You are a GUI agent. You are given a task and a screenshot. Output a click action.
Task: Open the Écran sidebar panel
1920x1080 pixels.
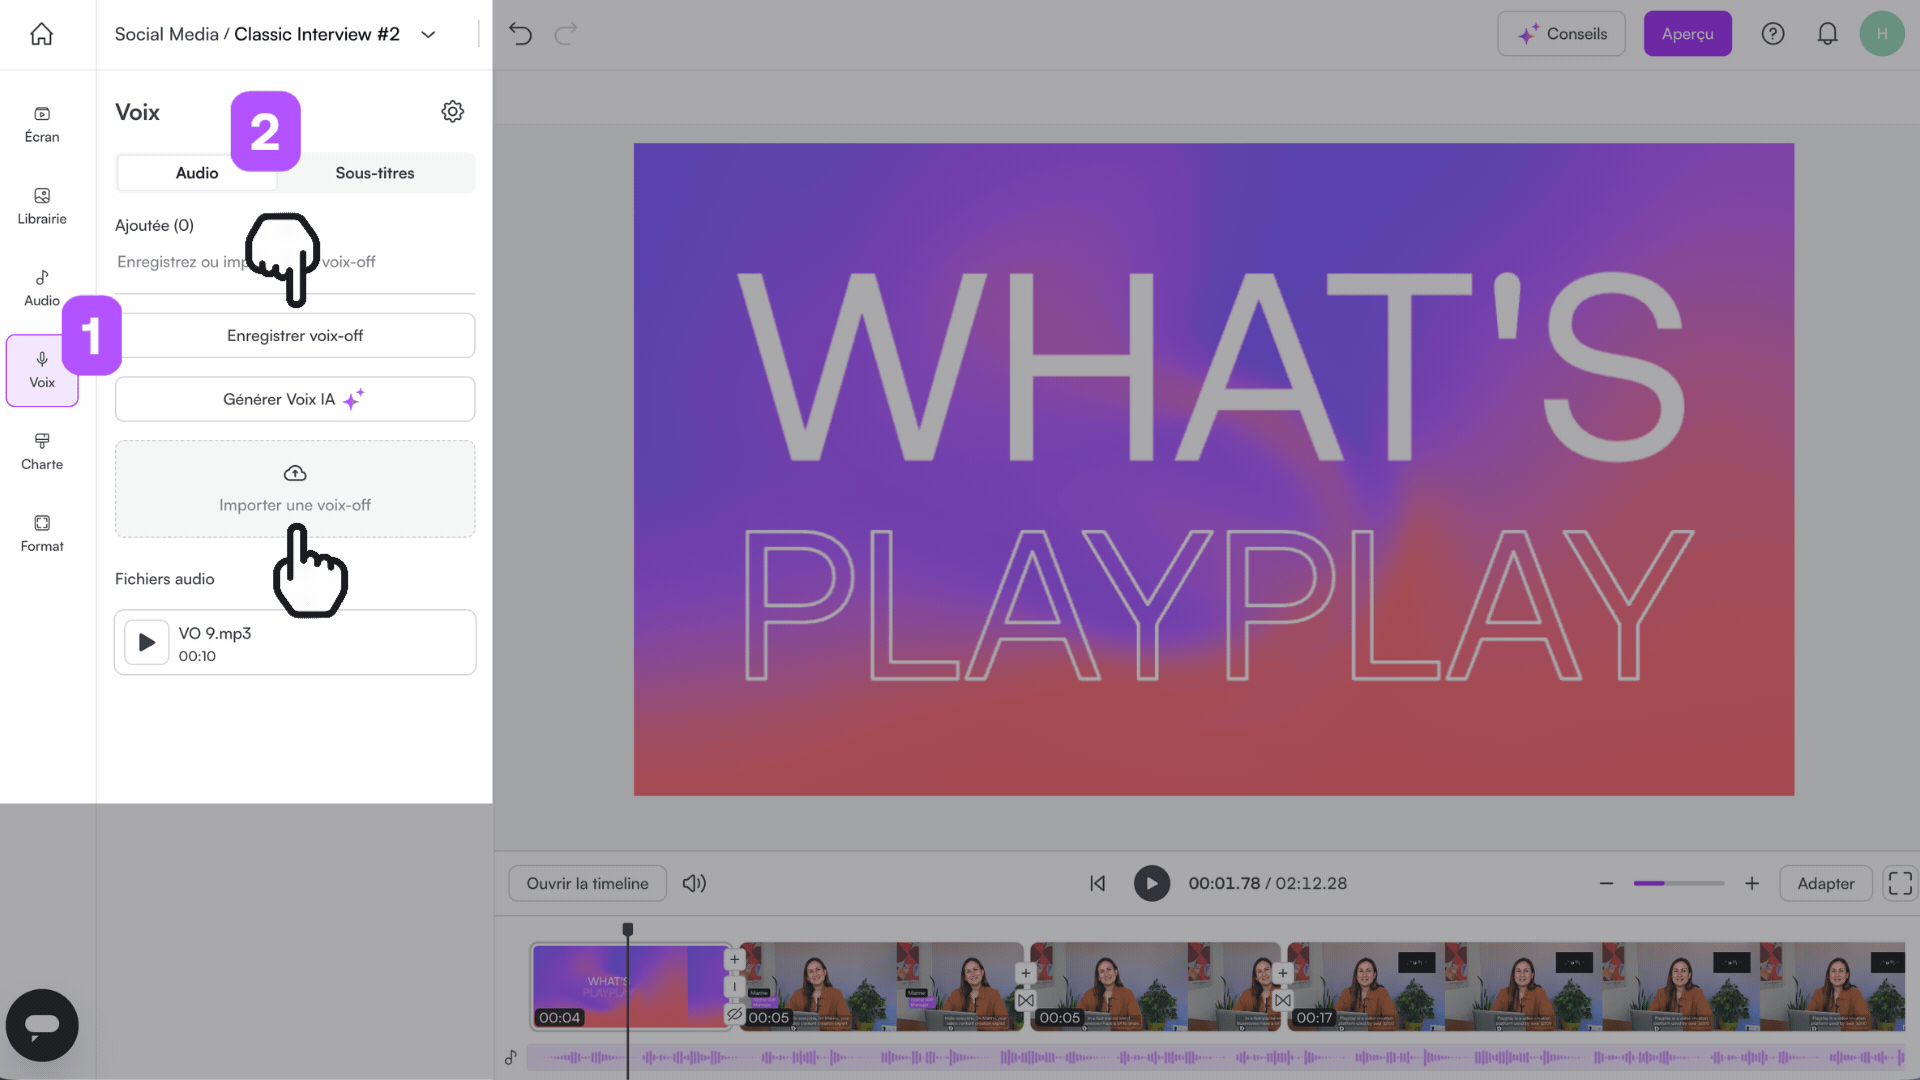pos(42,125)
